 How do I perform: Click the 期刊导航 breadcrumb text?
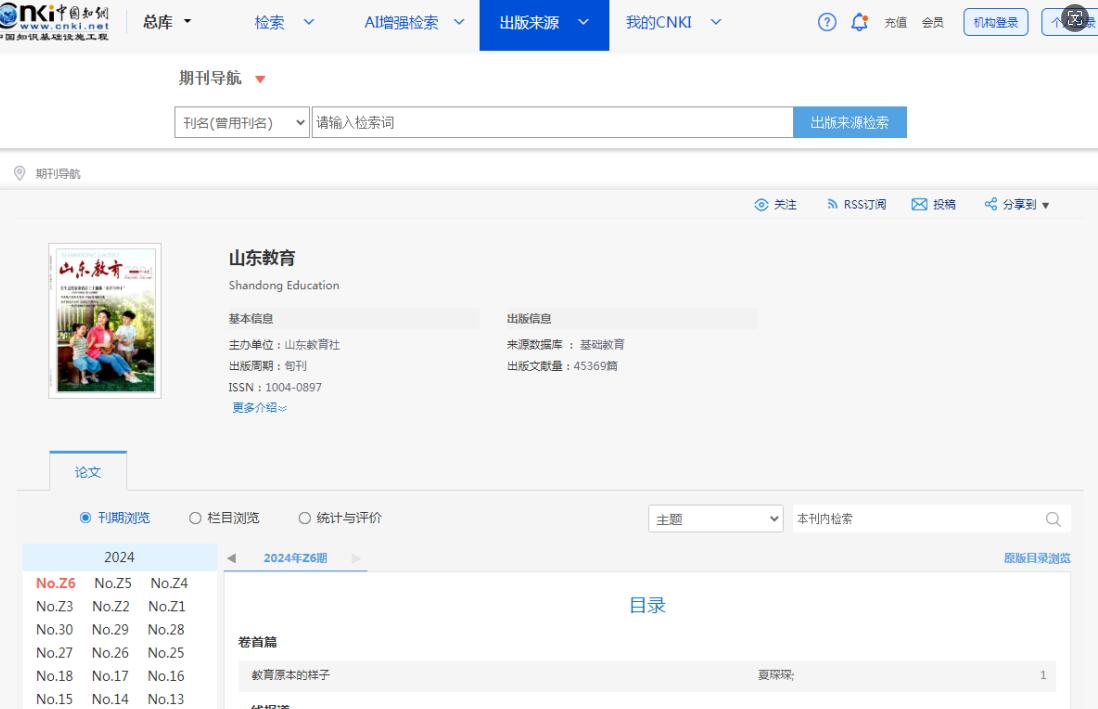(x=58, y=174)
